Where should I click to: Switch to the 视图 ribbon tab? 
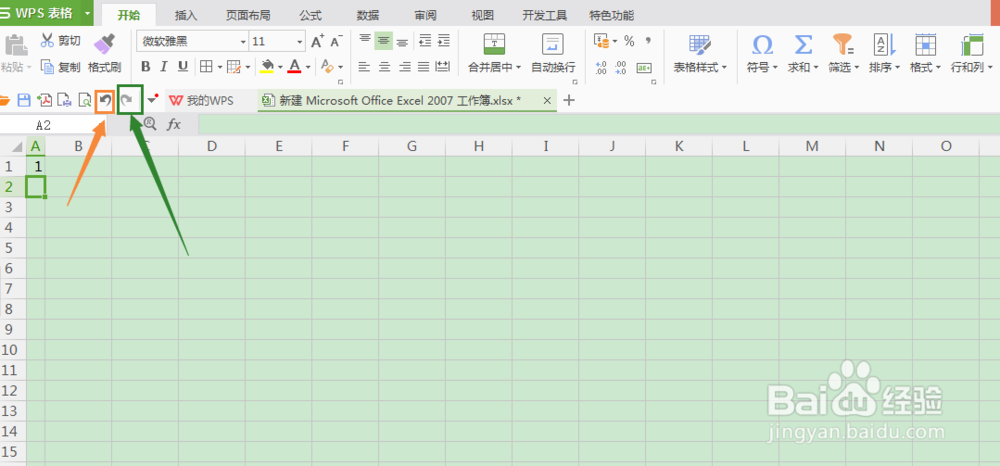point(483,15)
